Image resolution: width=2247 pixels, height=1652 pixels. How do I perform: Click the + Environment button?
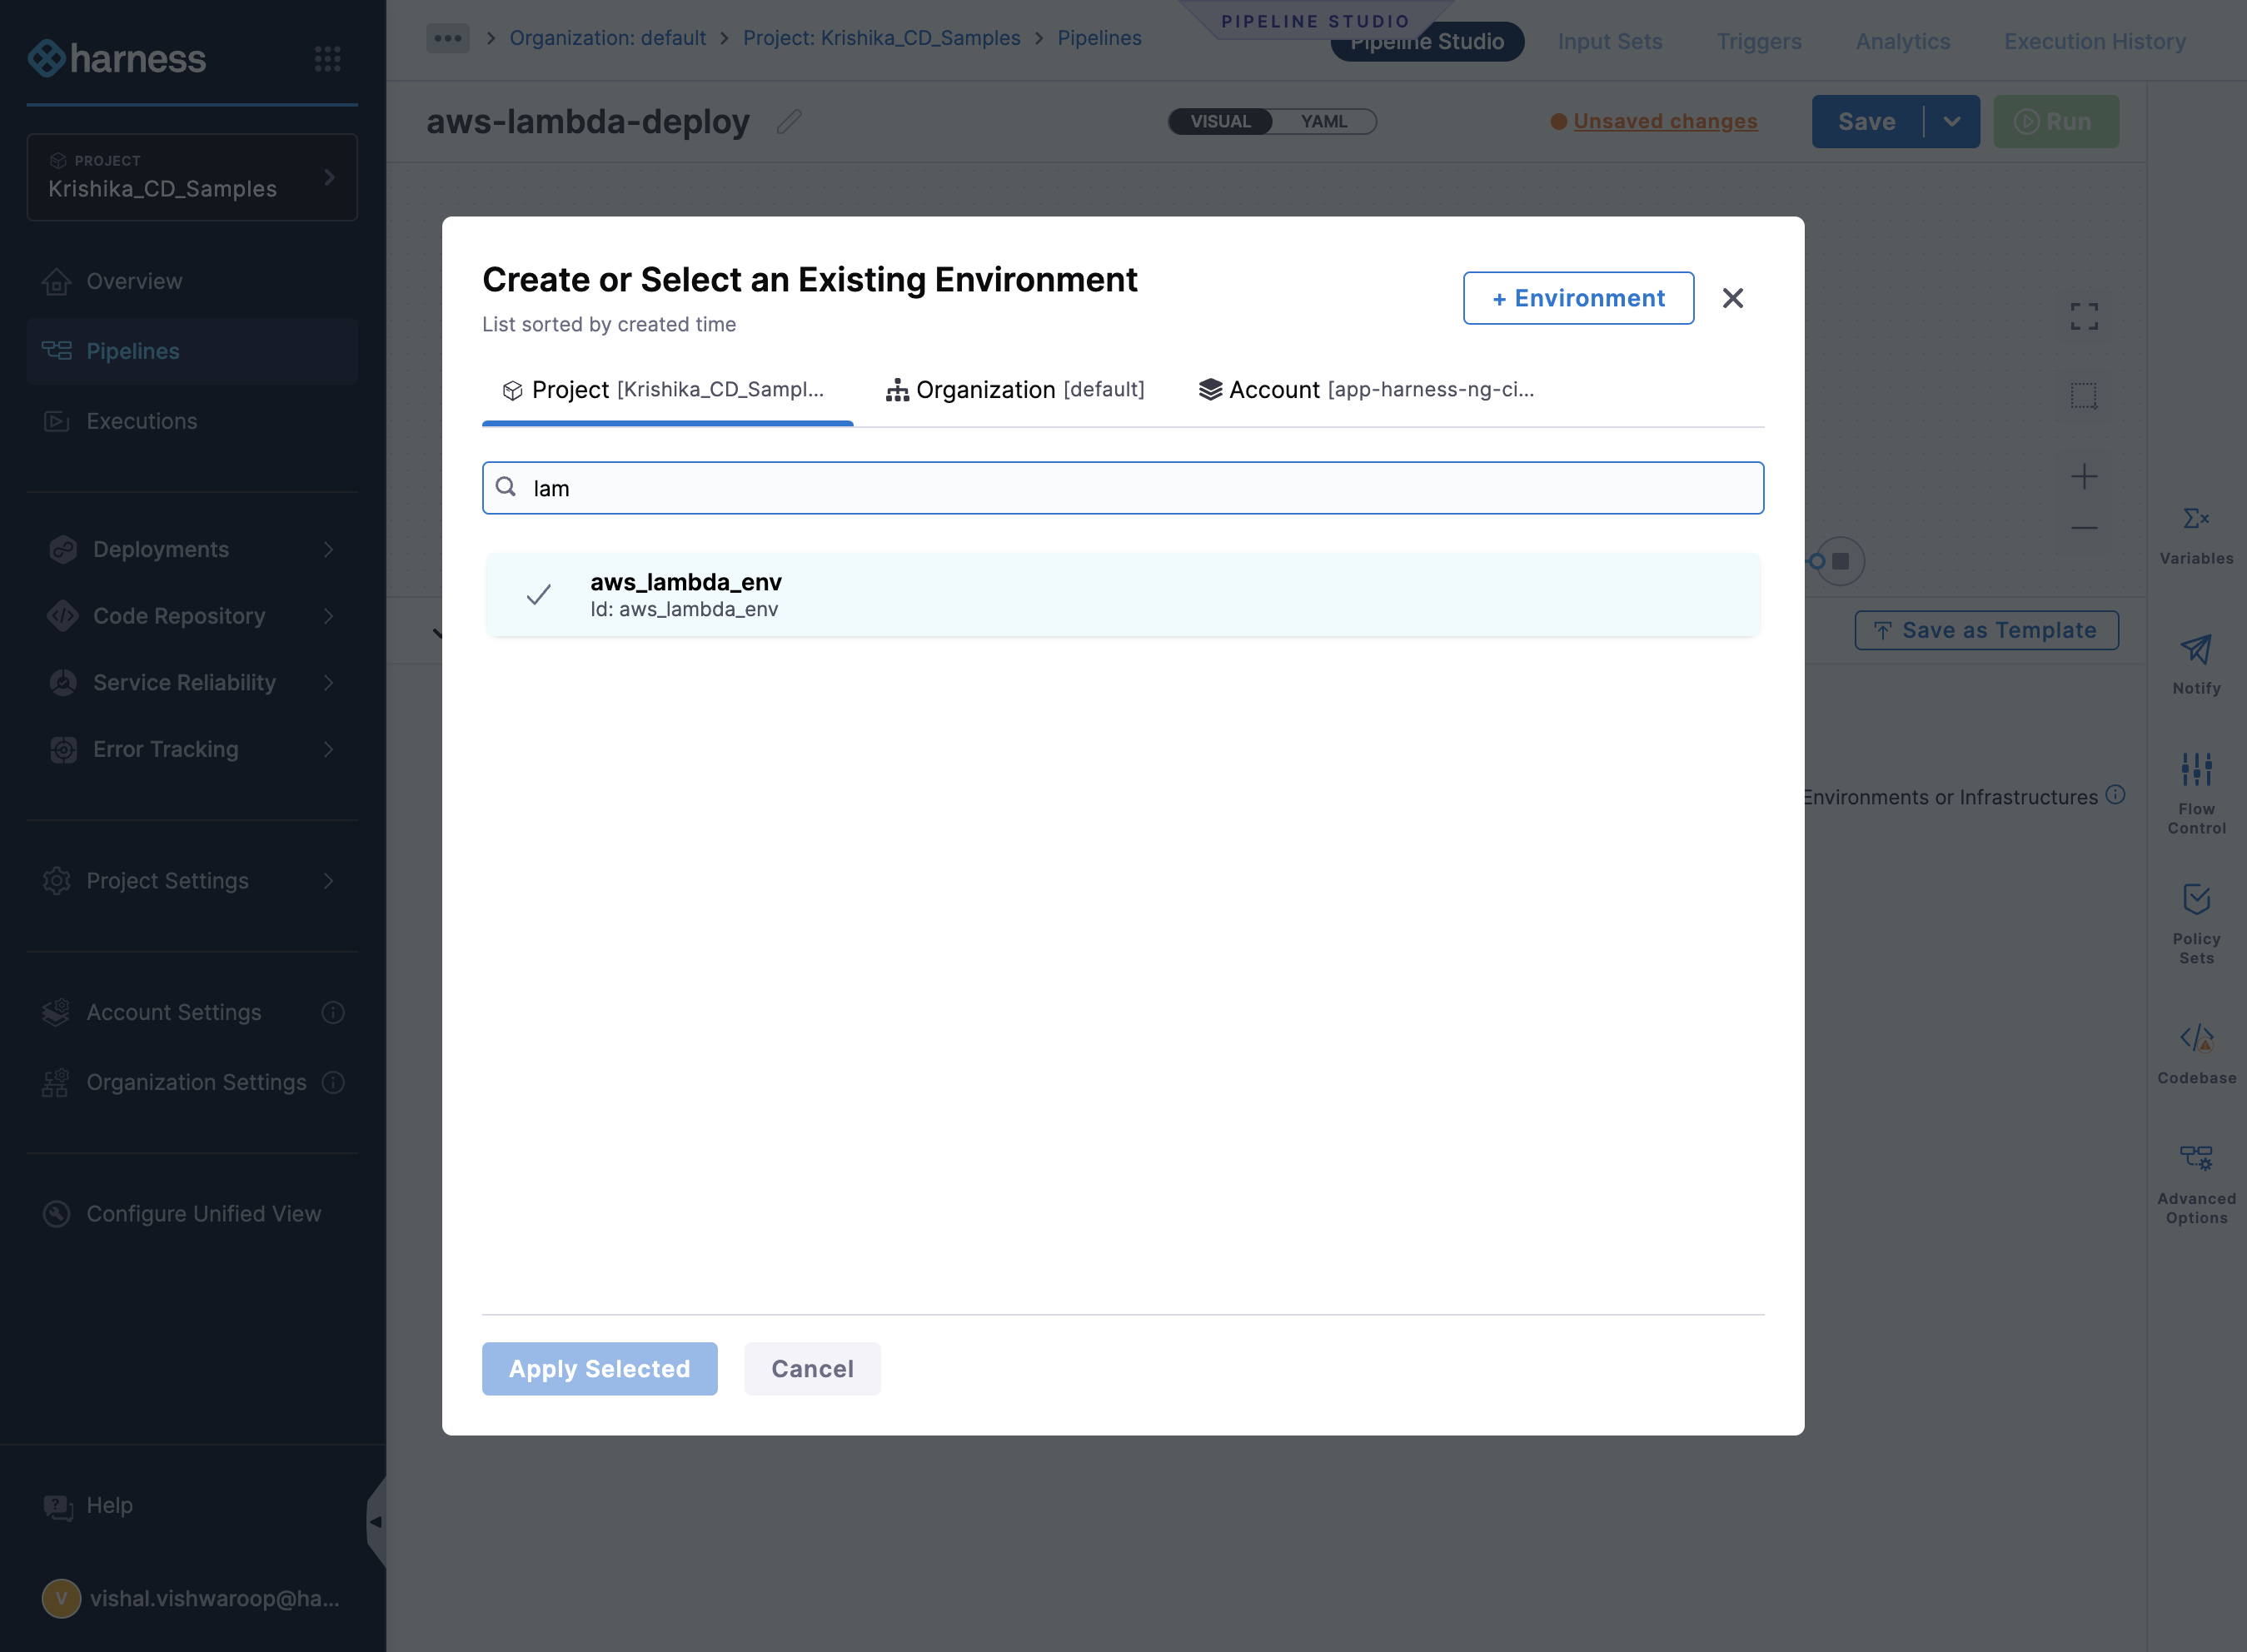pos(1578,298)
